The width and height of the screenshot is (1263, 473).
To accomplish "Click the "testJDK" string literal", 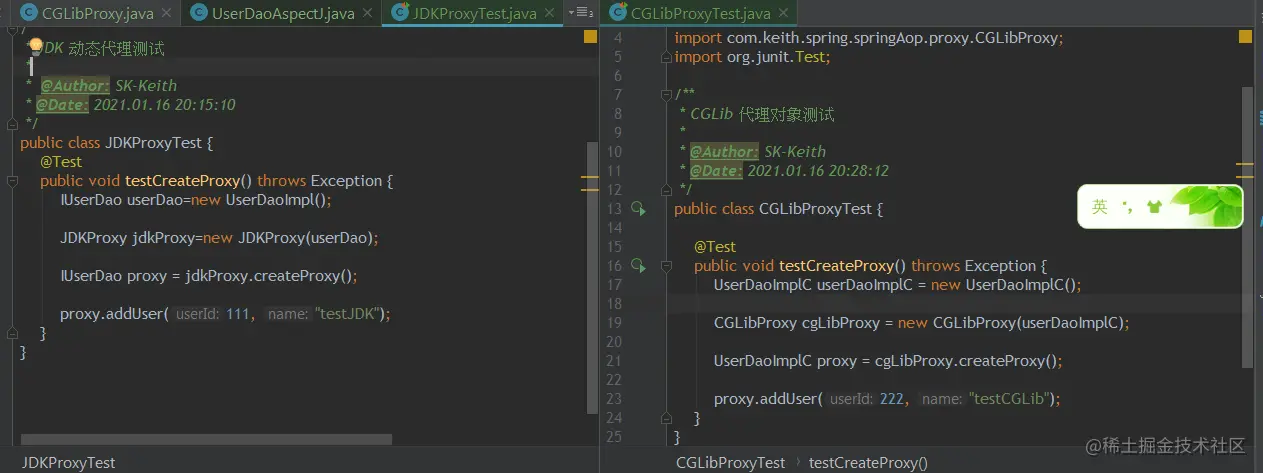I will pyautogui.click(x=349, y=314).
